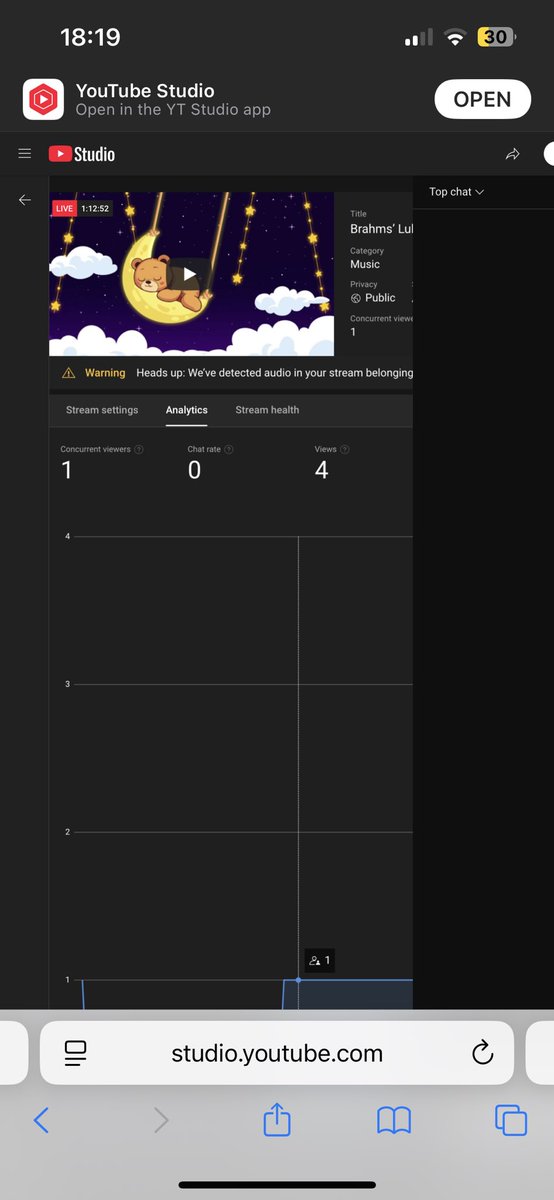The width and height of the screenshot is (554, 1200).
Task: Select the Music category text
Action: pos(365,264)
